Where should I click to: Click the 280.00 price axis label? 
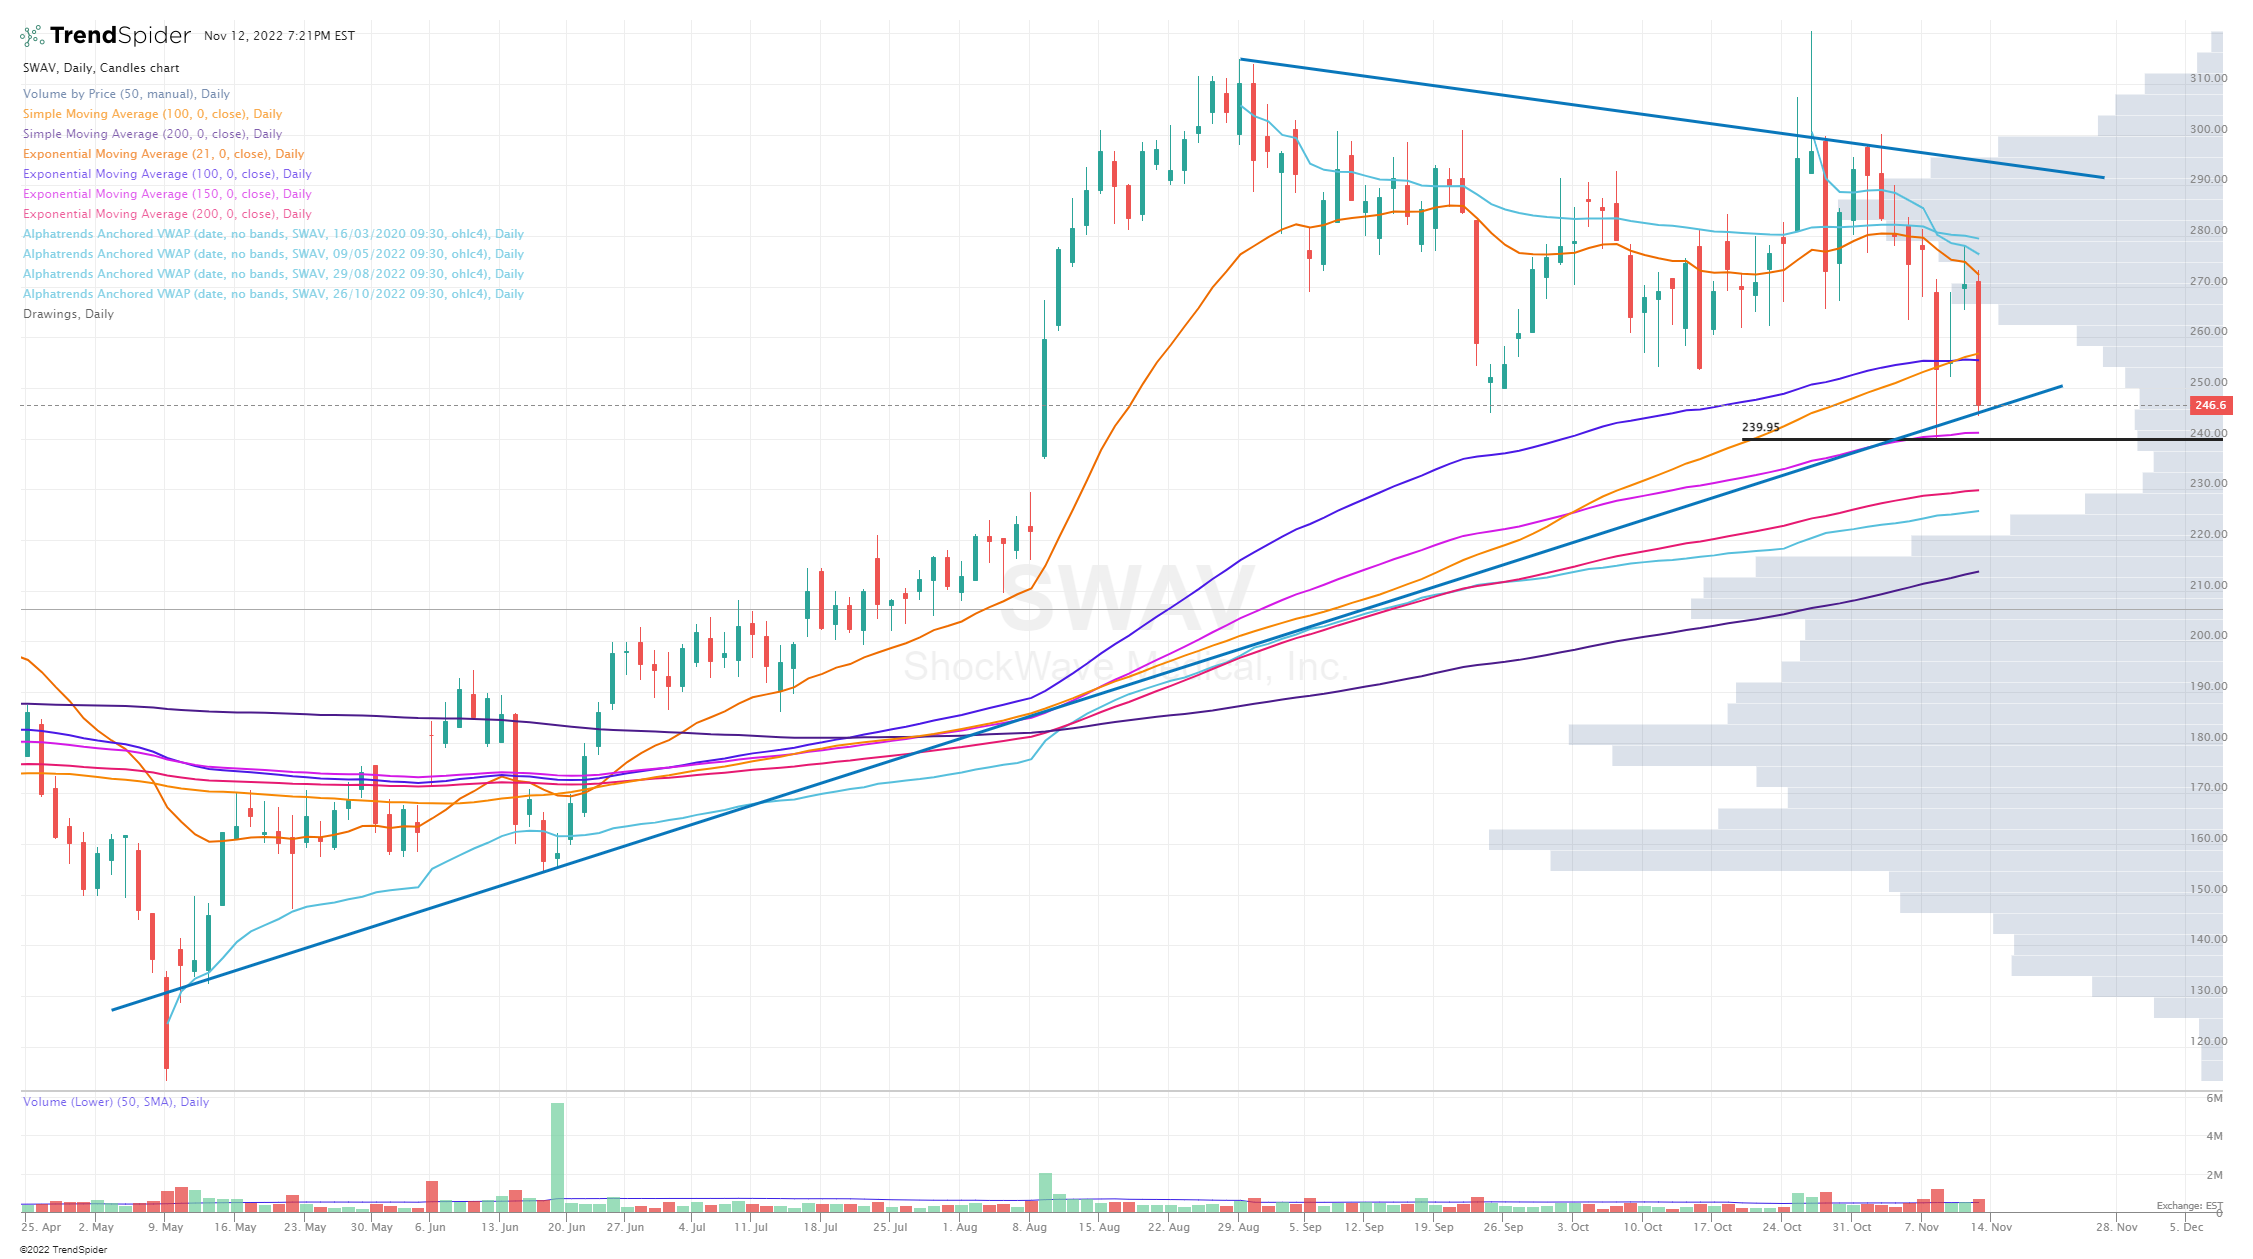click(x=2208, y=230)
